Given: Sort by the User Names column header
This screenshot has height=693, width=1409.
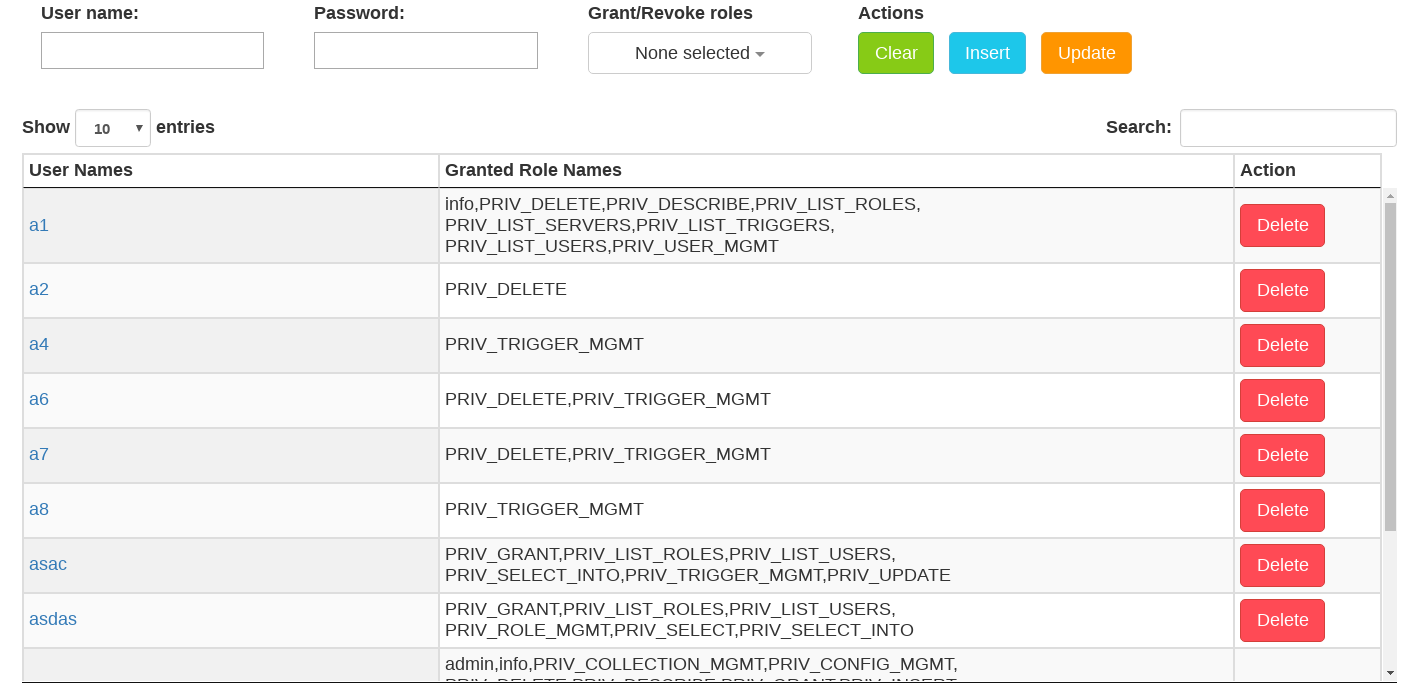Looking at the screenshot, I should pos(80,170).
